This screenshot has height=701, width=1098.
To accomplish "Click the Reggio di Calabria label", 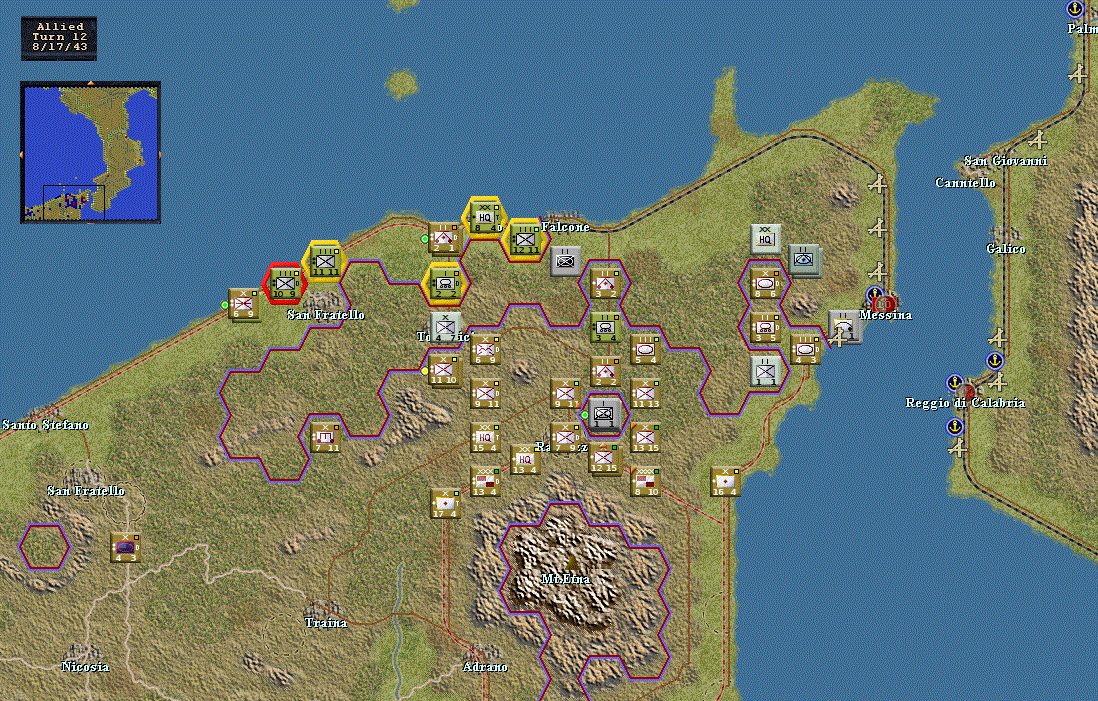I will [x=965, y=403].
